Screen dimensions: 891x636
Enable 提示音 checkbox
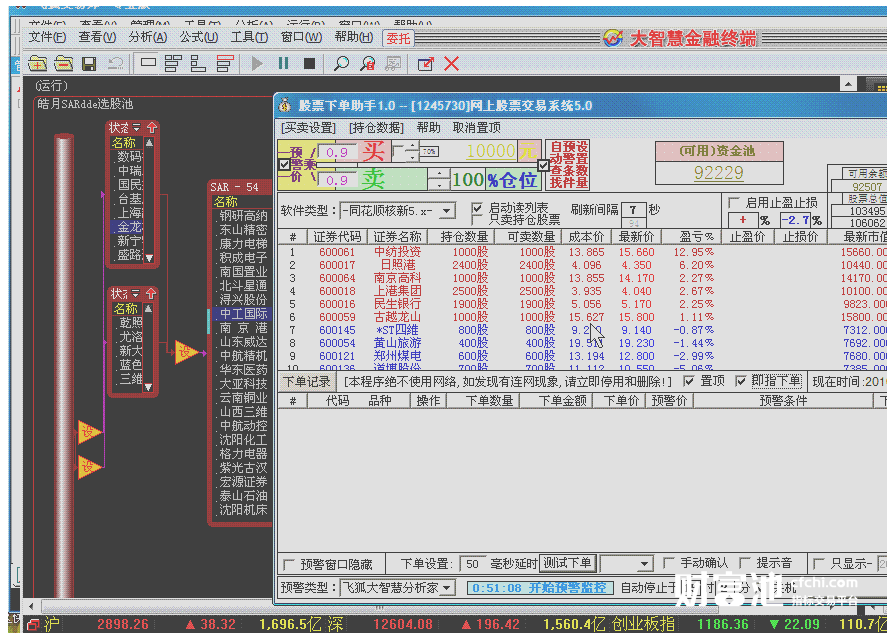(x=745, y=563)
